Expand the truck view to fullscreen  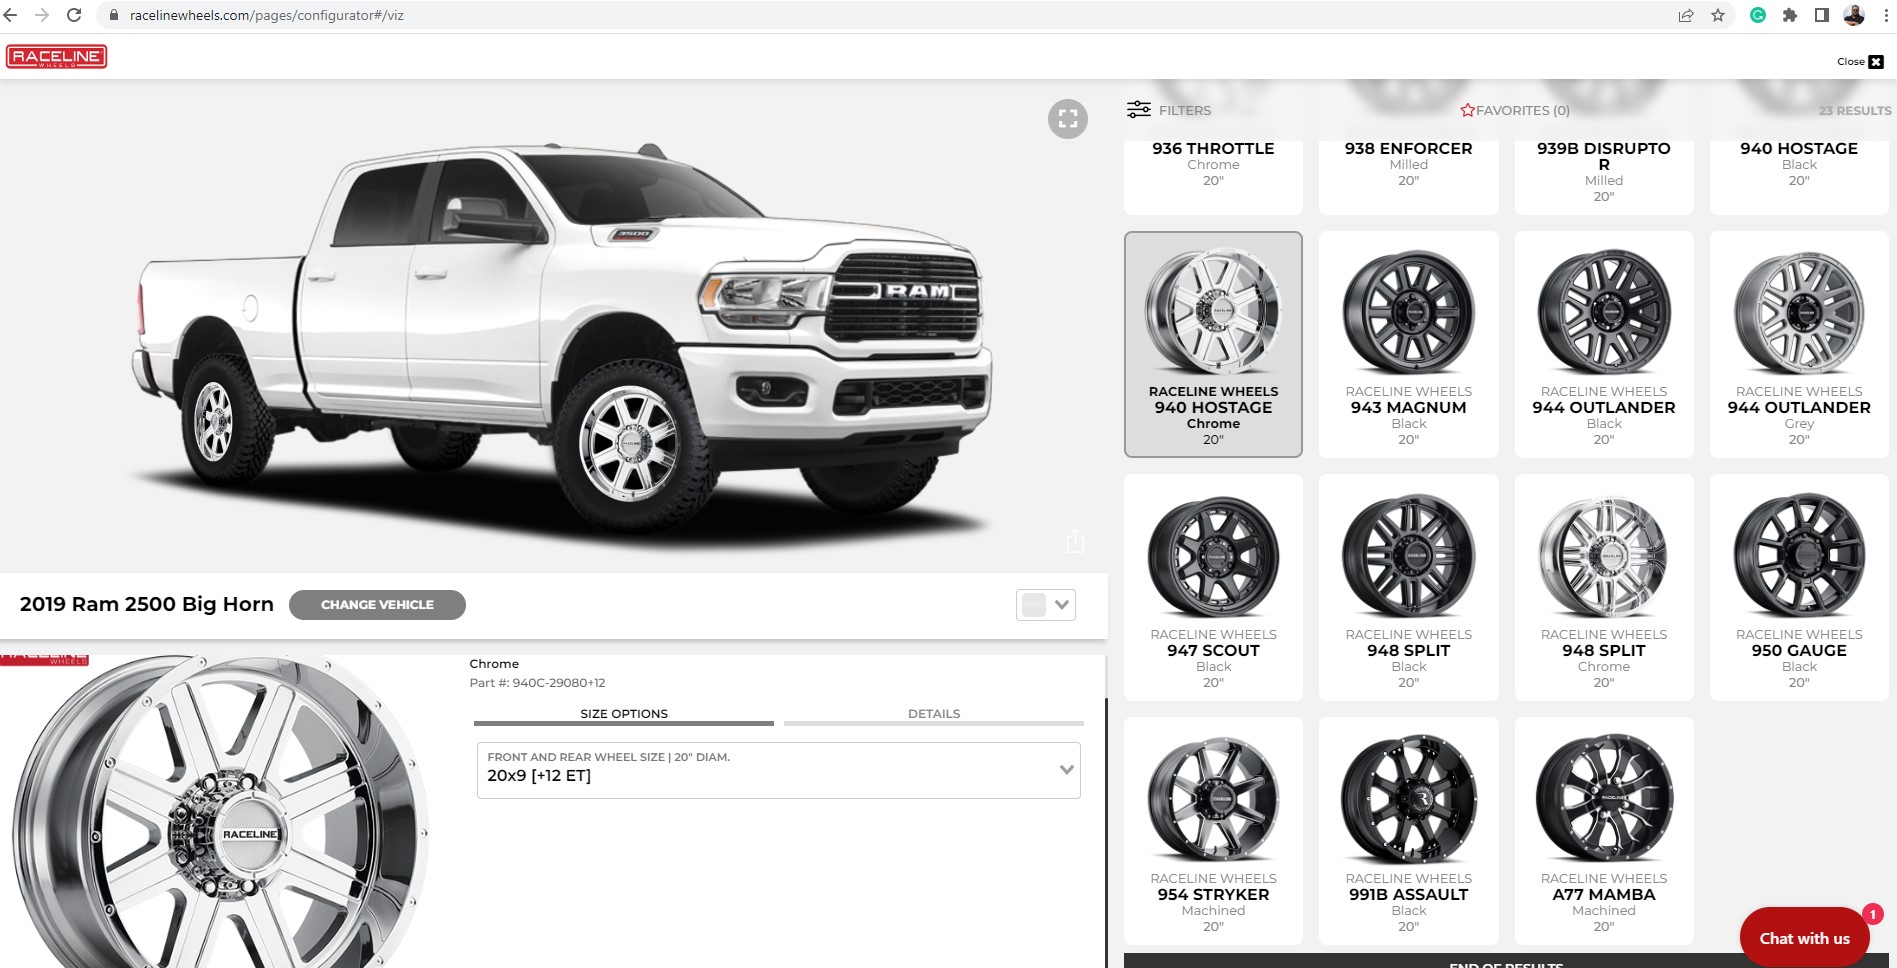[1068, 119]
